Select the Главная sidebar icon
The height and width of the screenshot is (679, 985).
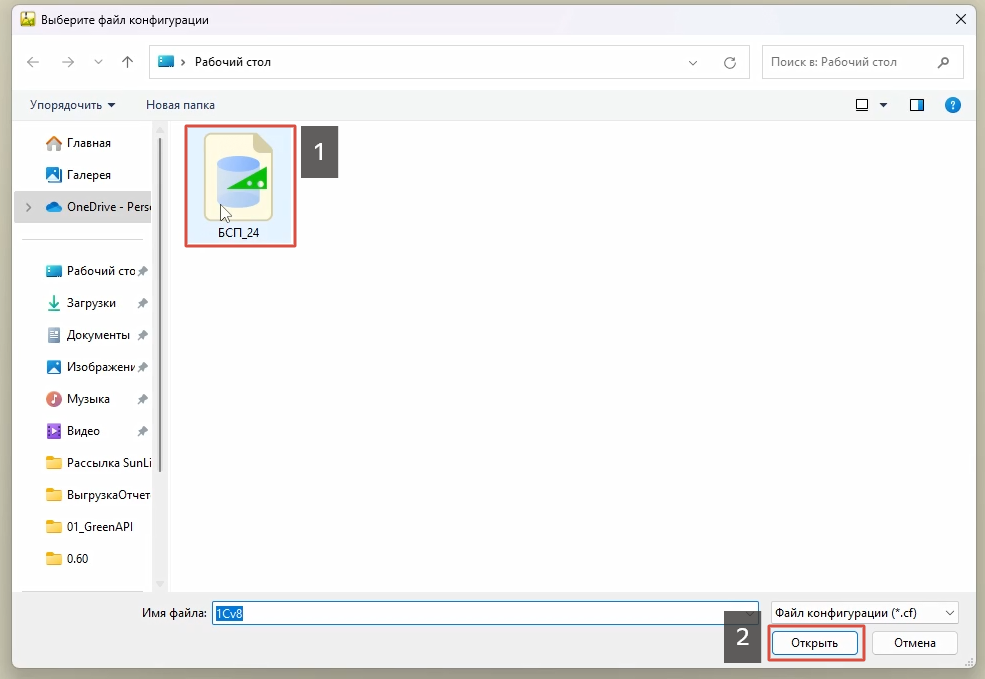pos(55,143)
